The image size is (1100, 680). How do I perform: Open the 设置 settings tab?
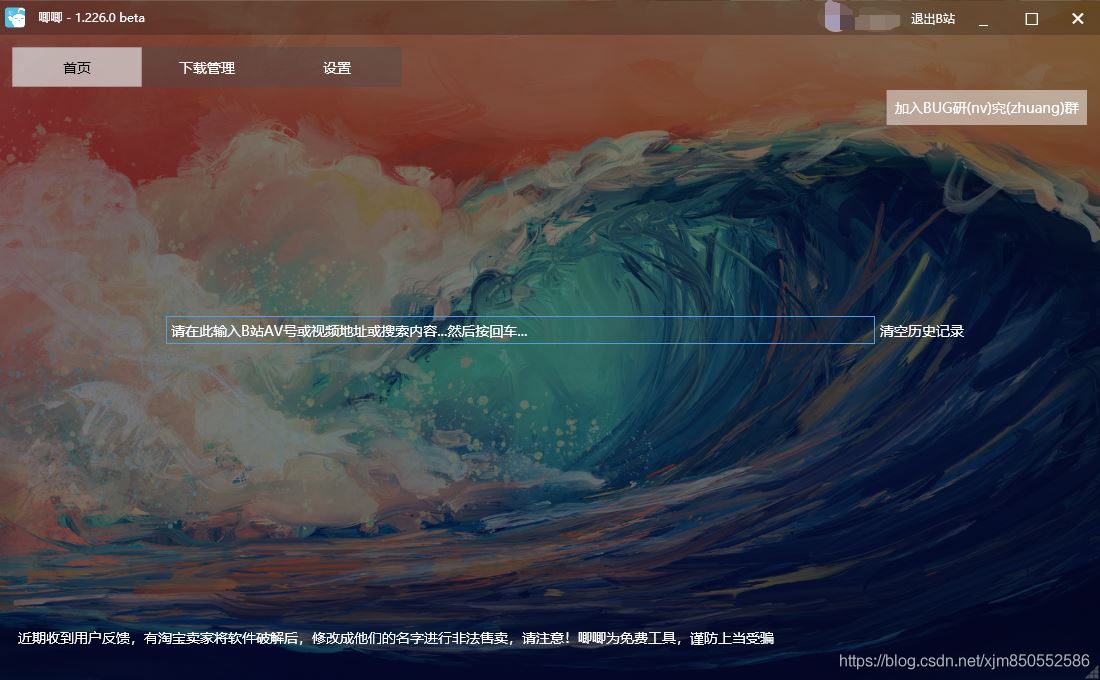point(337,67)
